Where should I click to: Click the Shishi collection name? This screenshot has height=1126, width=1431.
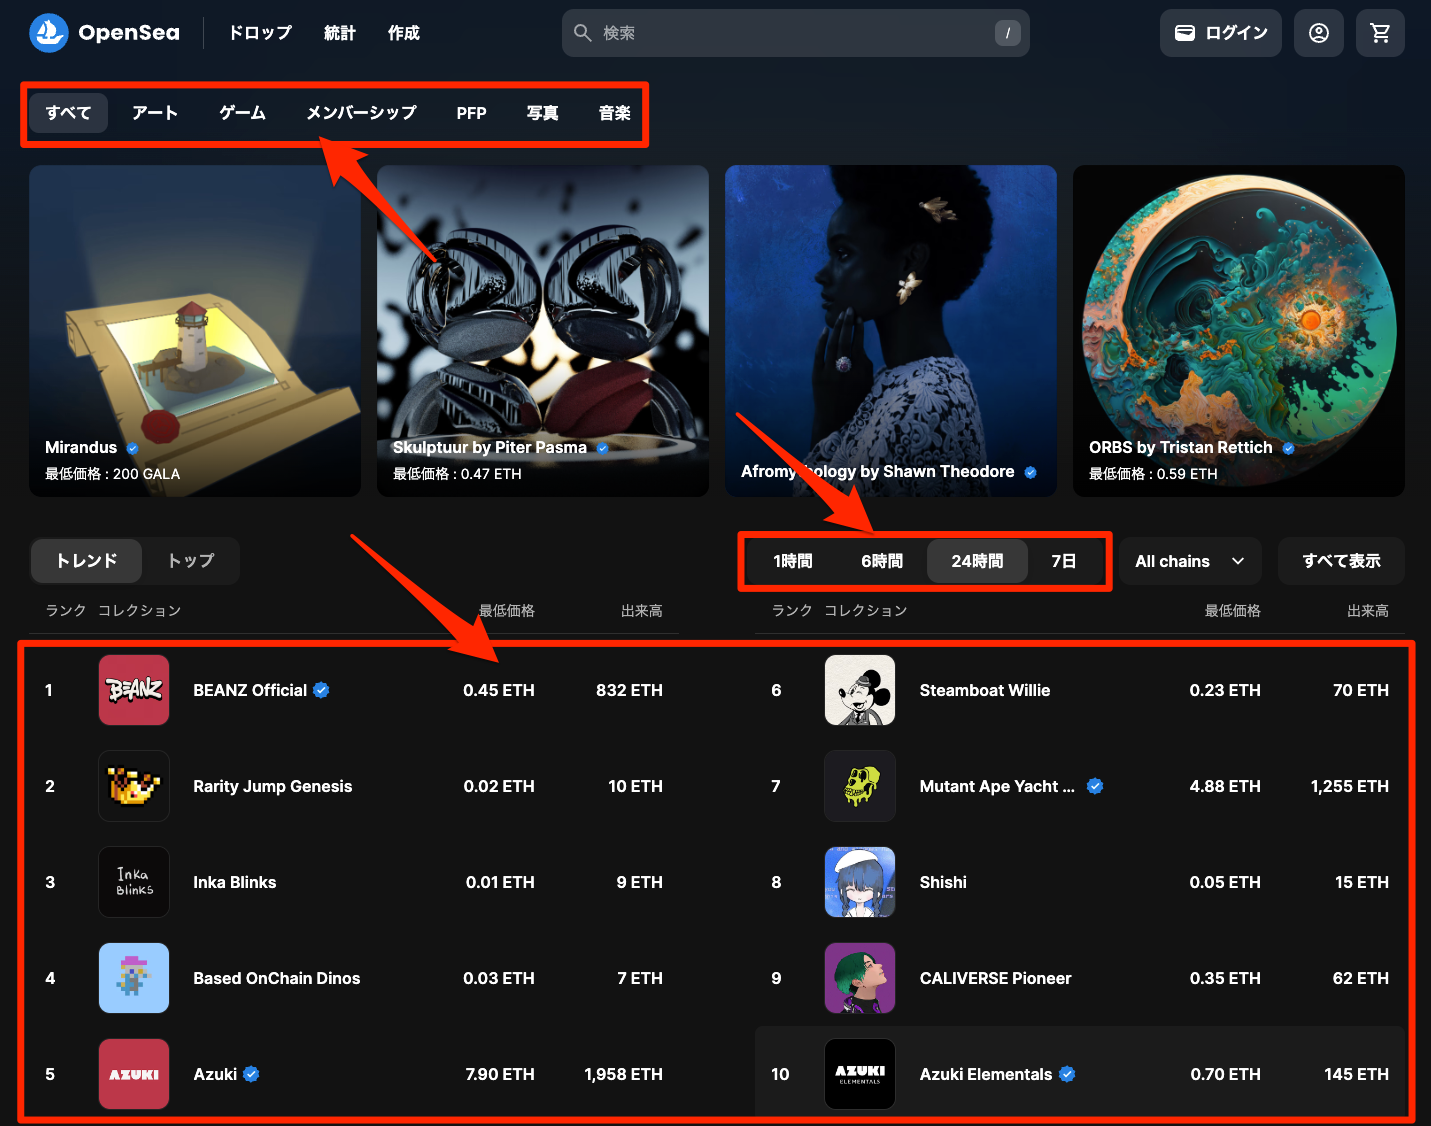pyautogui.click(x=943, y=882)
